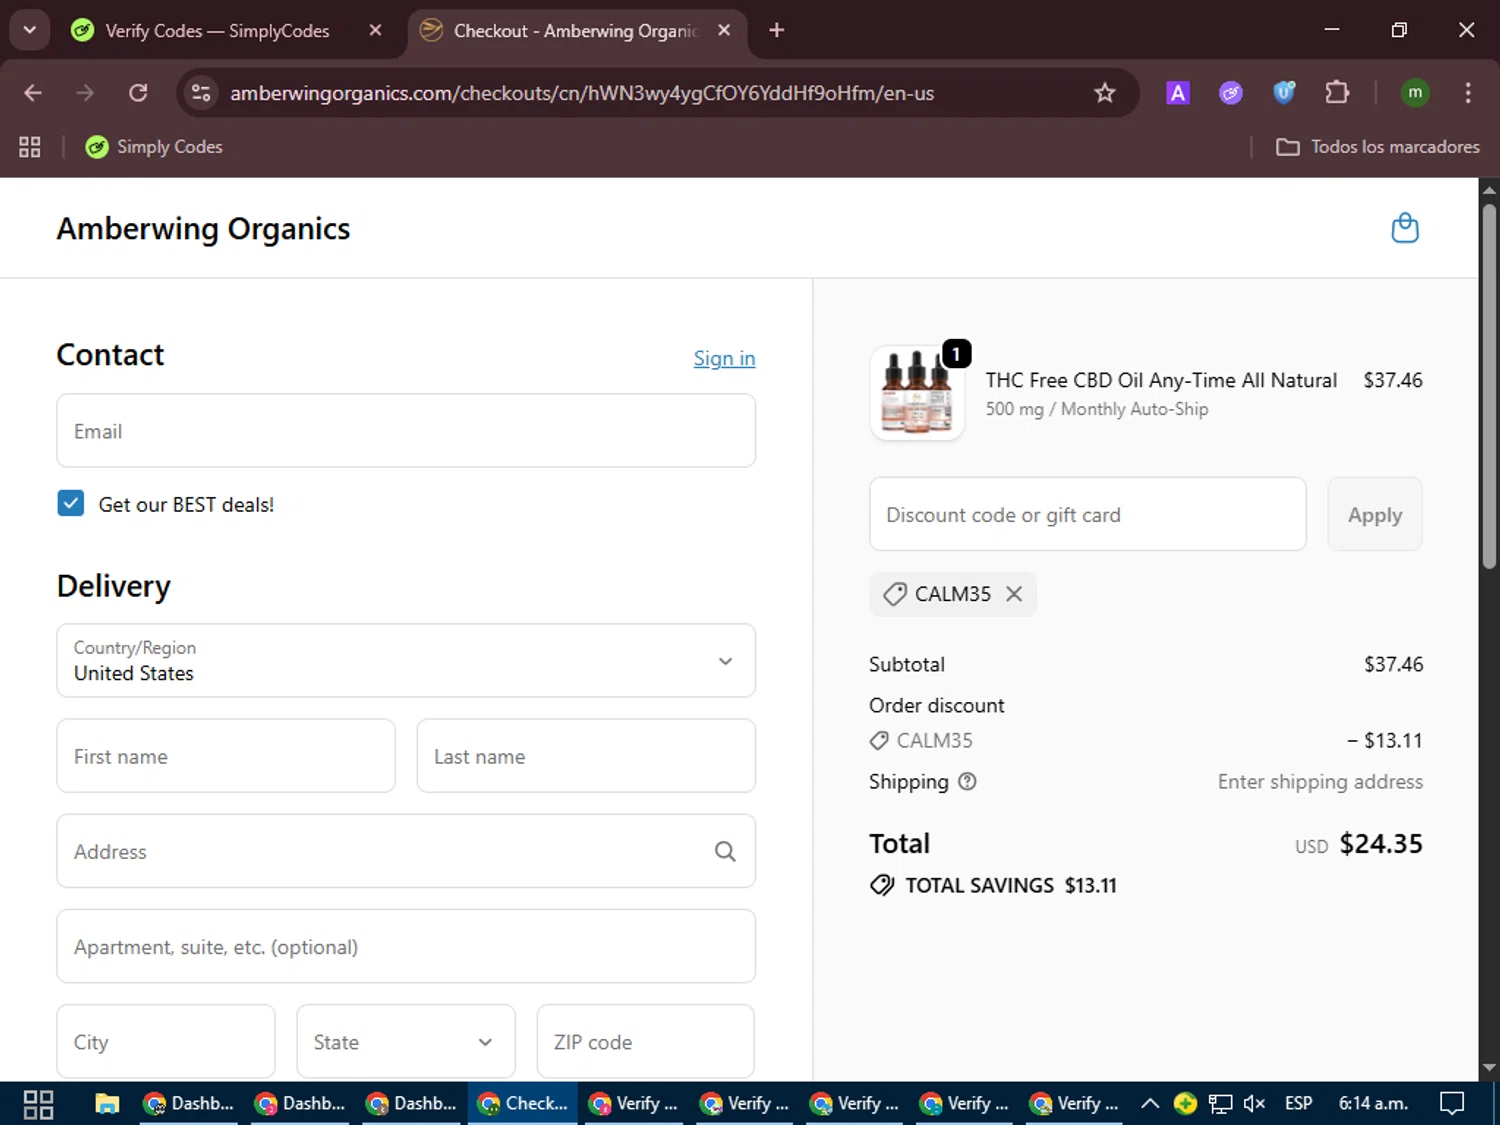Go back to the previous page
The image size is (1500, 1125).
pos(33,93)
